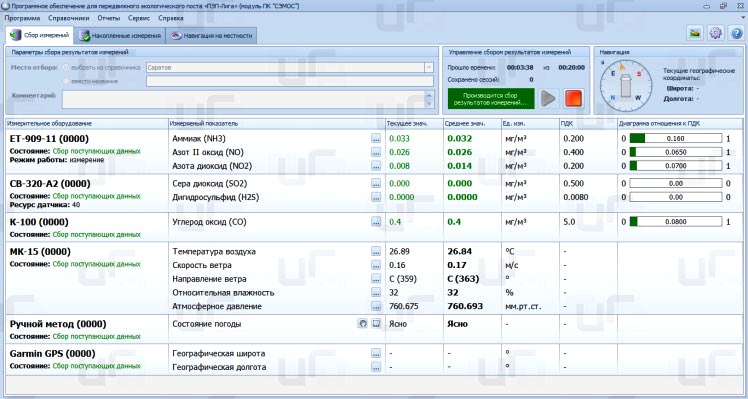This screenshot has width=748, height=399.
Task: Click the NO ПДК ratio bar 0.0650
Action: click(675, 153)
